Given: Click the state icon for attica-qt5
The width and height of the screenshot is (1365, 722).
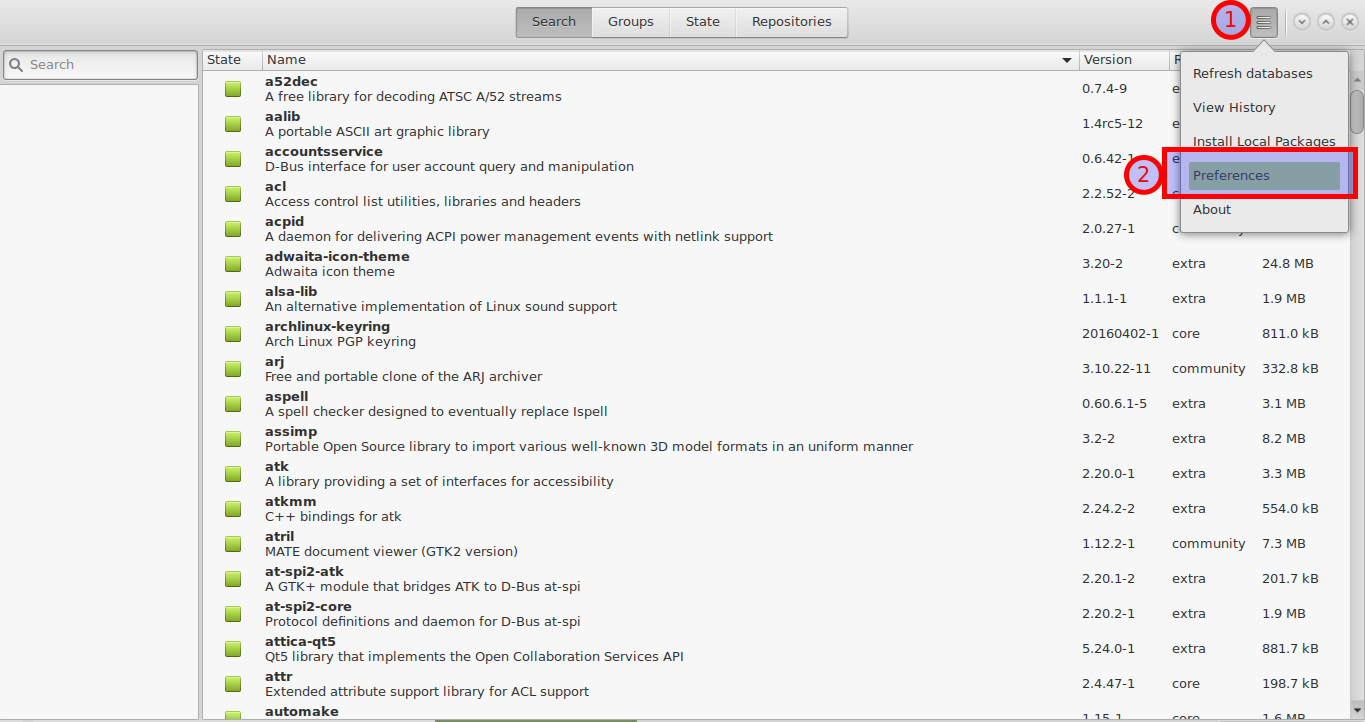Looking at the screenshot, I should point(233,649).
